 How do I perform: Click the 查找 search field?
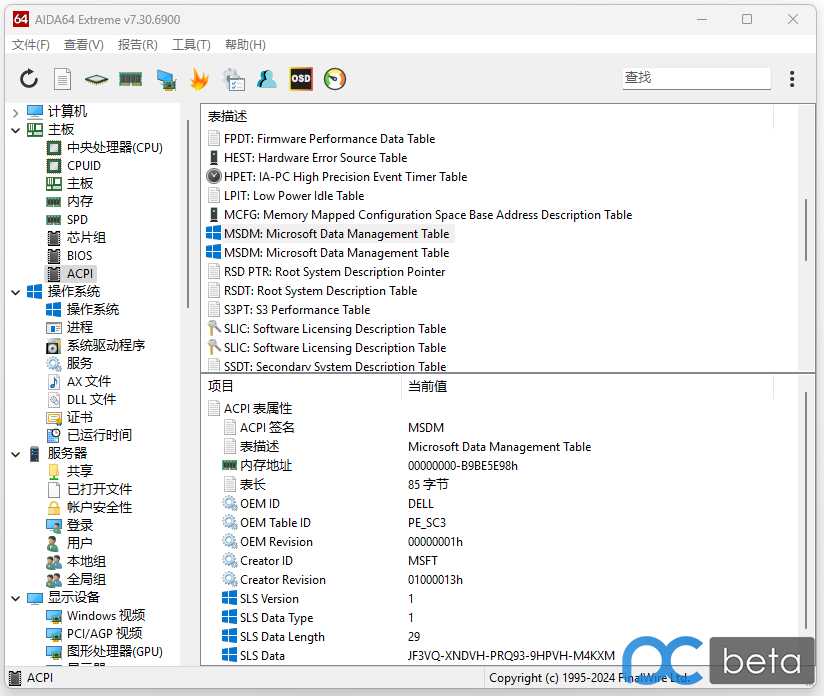click(x=697, y=78)
